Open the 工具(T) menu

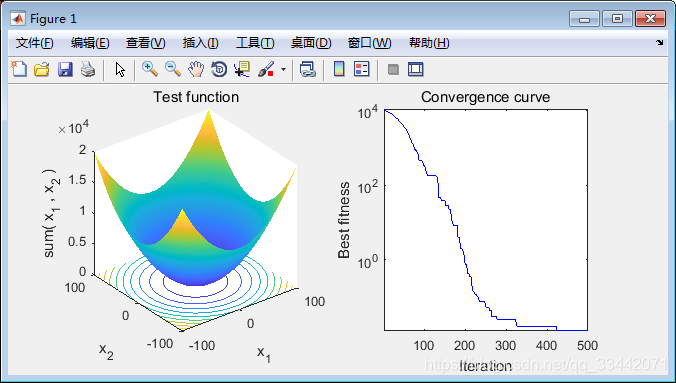(x=255, y=43)
